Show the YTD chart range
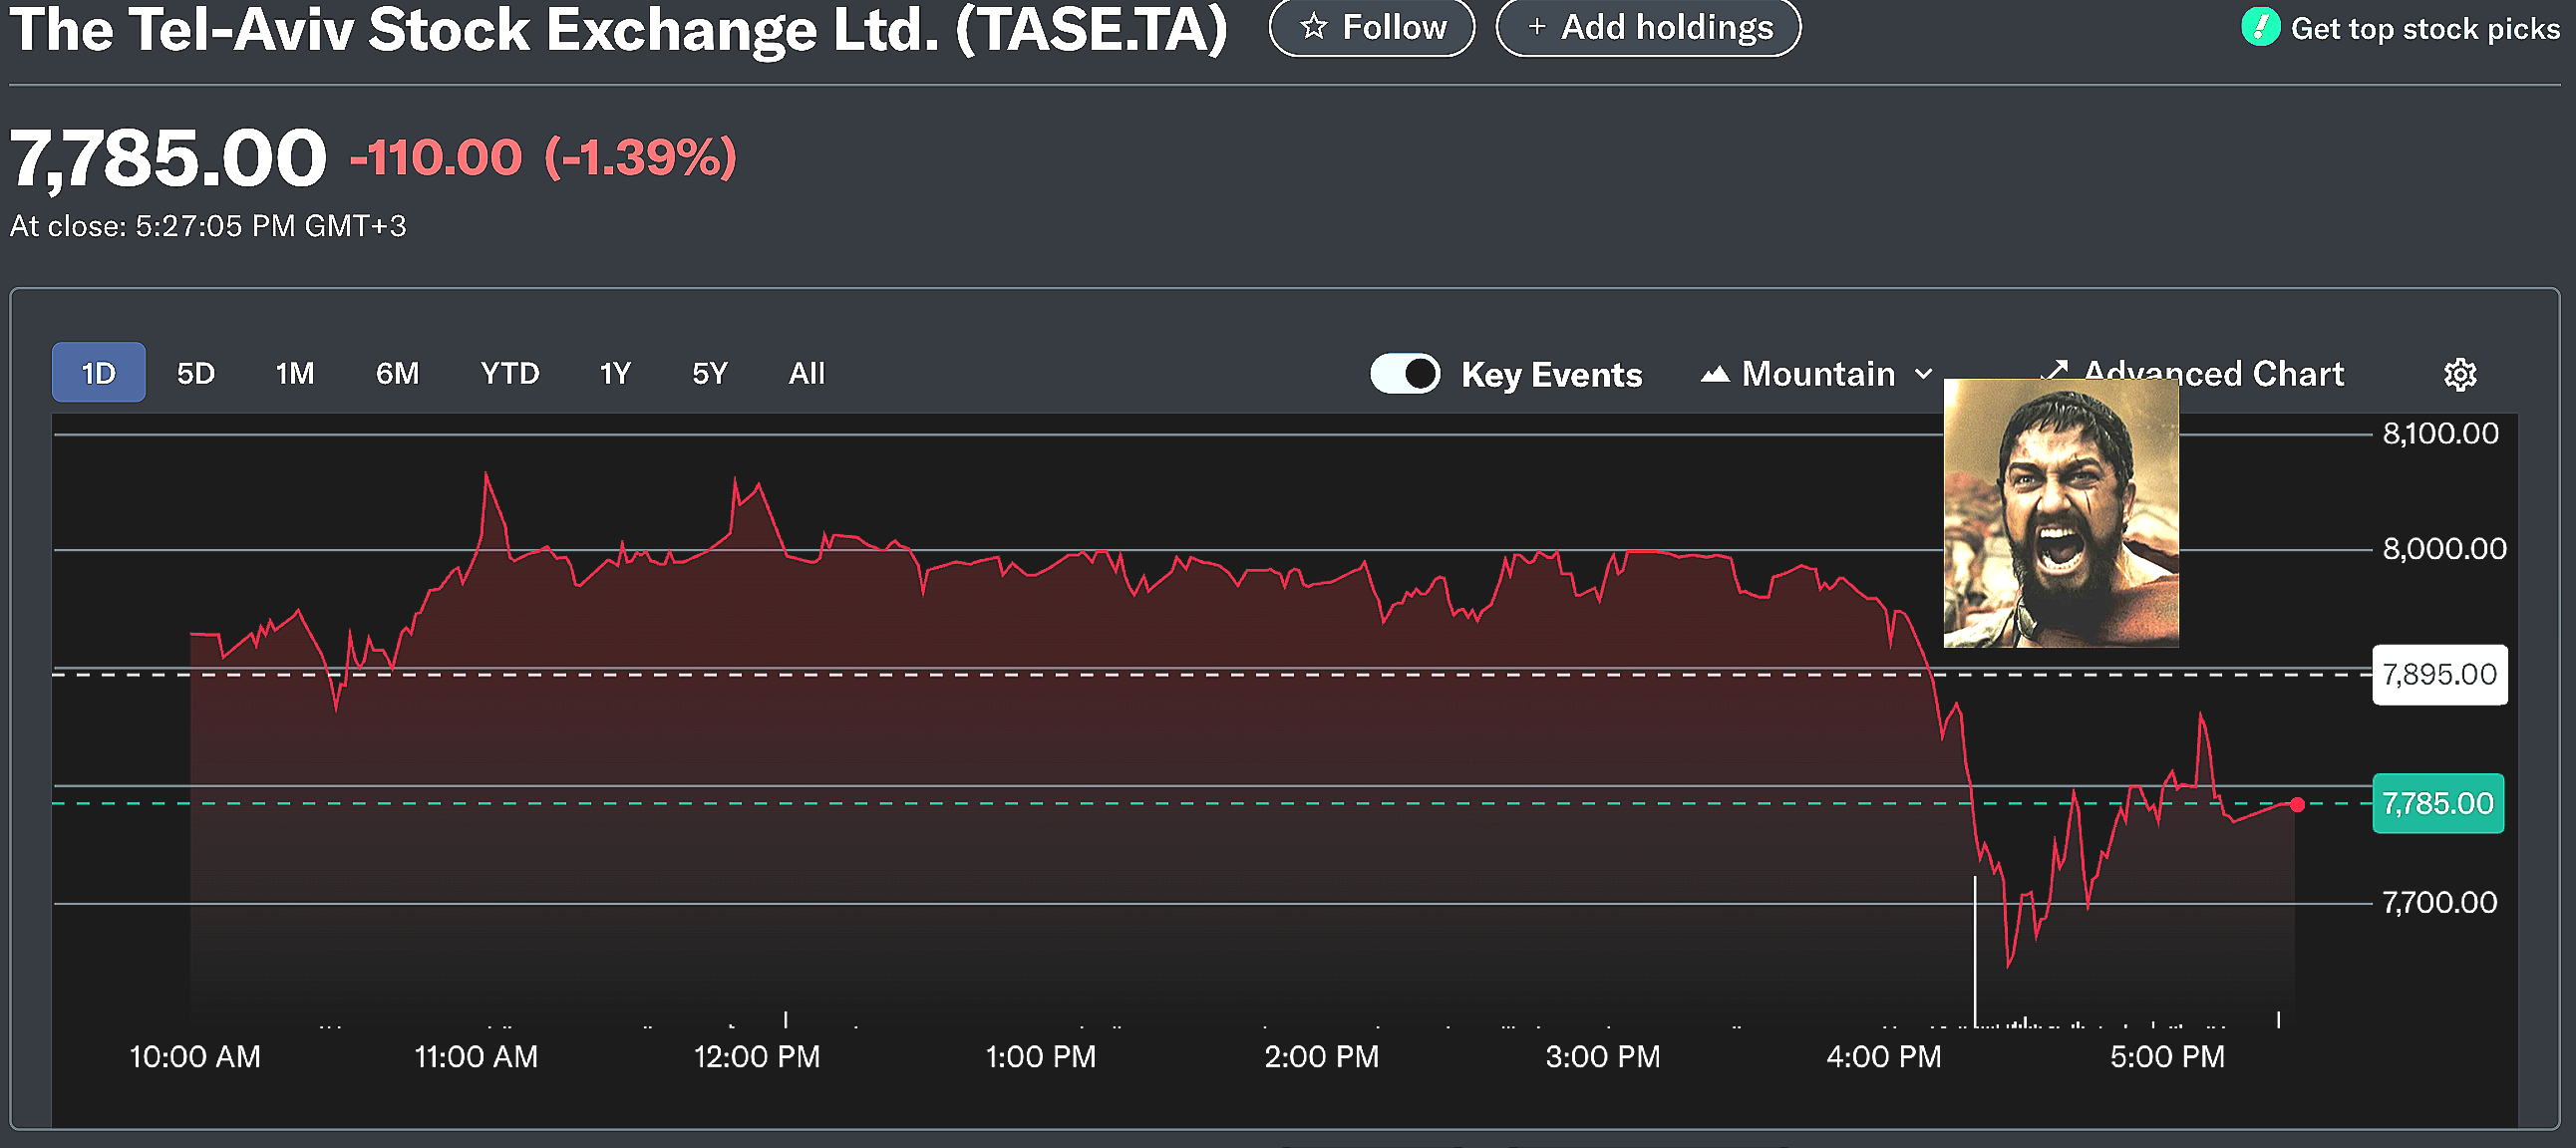The width and height of the screenshot is (2576, 1148). (509, 373)
